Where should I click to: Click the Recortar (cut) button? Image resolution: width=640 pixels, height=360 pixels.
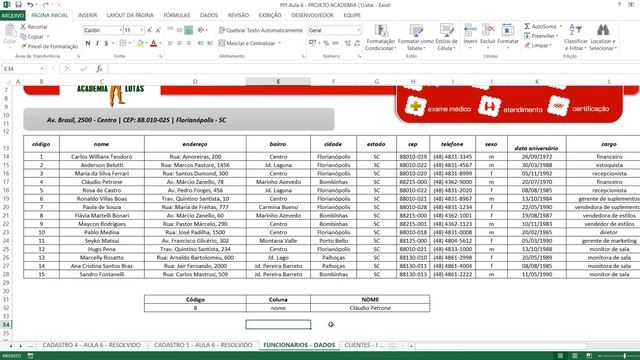pyautogui.click(x=34, y=27)
